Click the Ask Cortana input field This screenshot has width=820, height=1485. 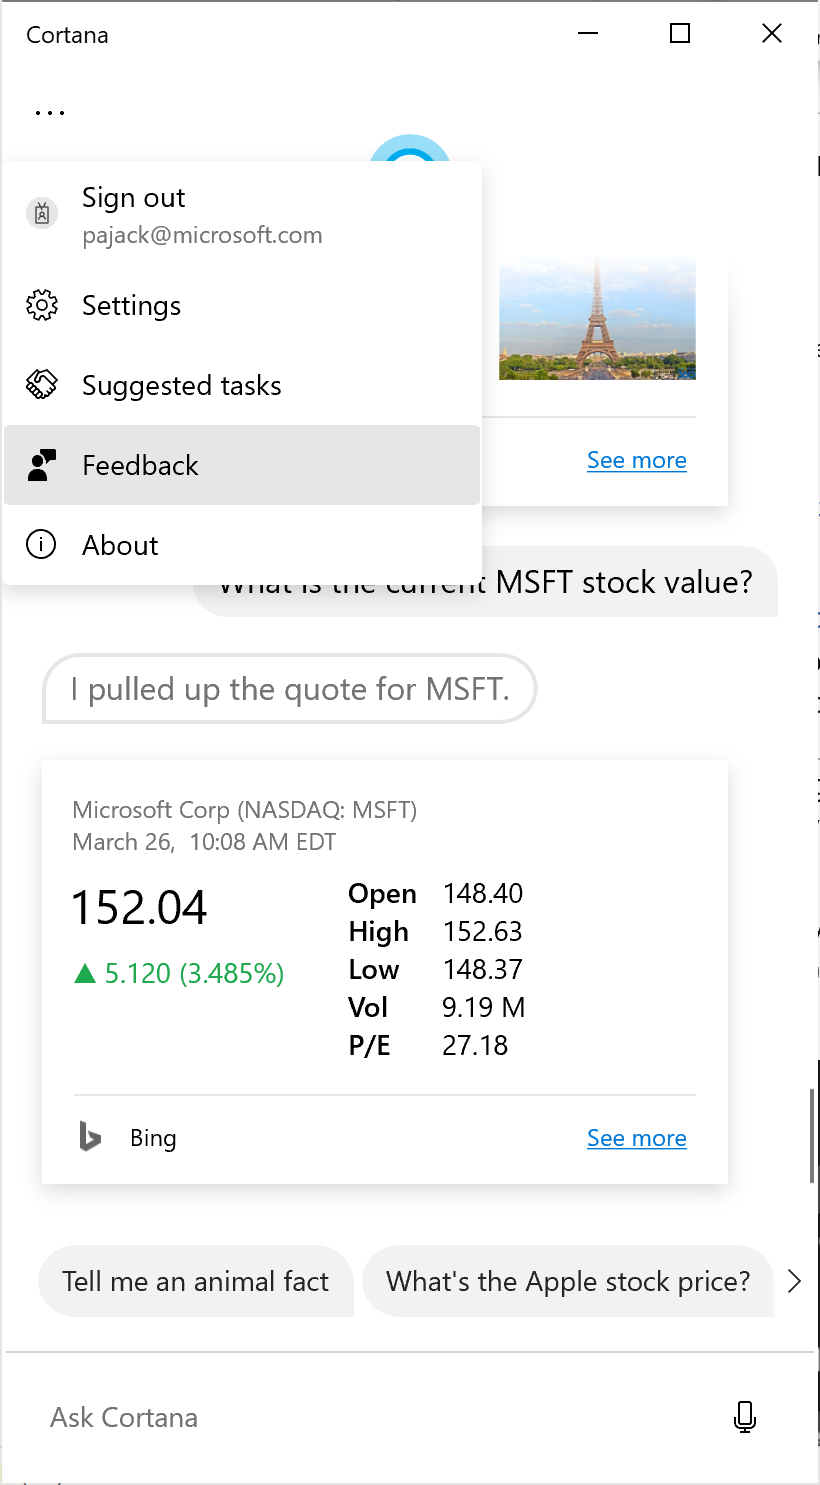click(380, 1417)
